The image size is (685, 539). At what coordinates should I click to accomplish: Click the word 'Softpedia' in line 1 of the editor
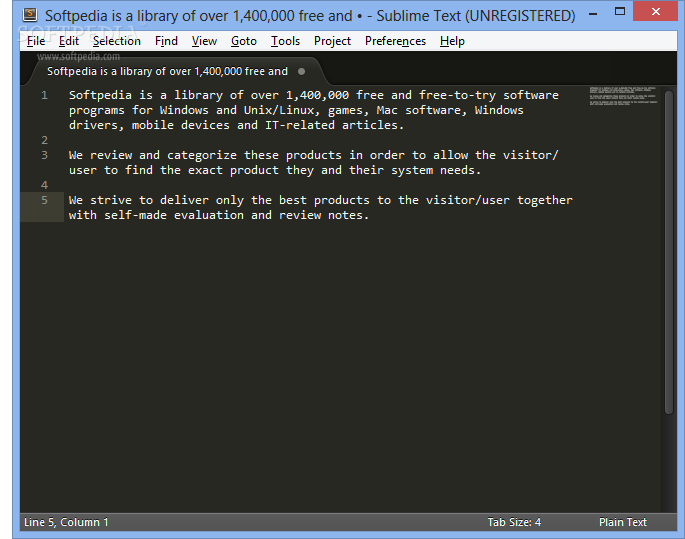point(100,95)
